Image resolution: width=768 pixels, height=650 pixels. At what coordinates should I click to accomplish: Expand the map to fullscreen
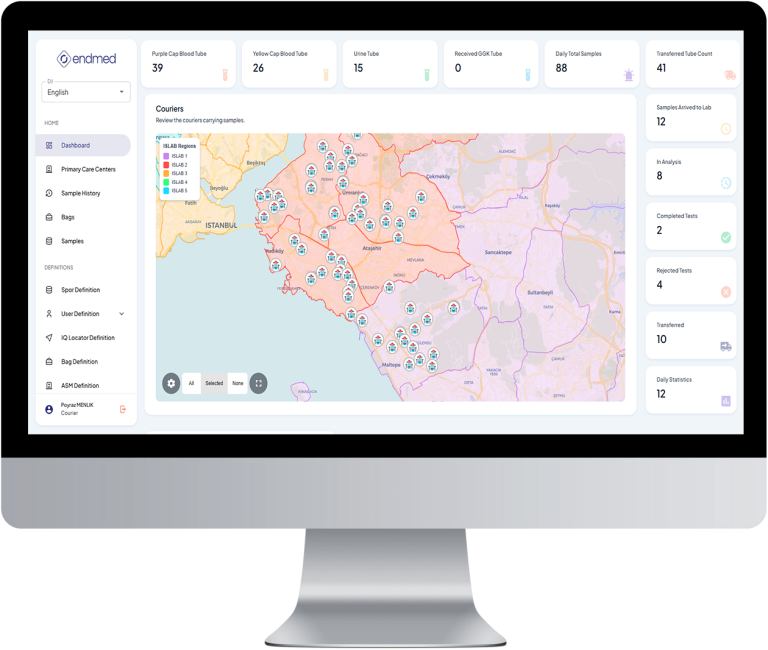pos(258,383)
